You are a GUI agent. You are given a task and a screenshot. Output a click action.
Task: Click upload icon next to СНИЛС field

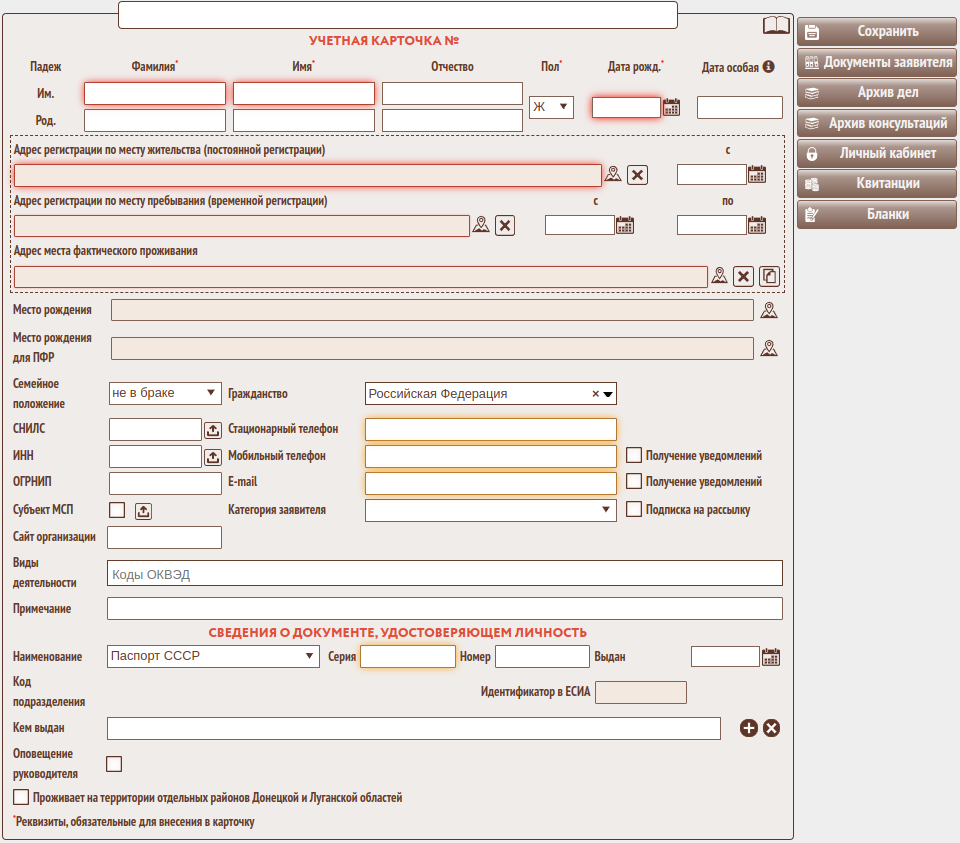(213, 430)
